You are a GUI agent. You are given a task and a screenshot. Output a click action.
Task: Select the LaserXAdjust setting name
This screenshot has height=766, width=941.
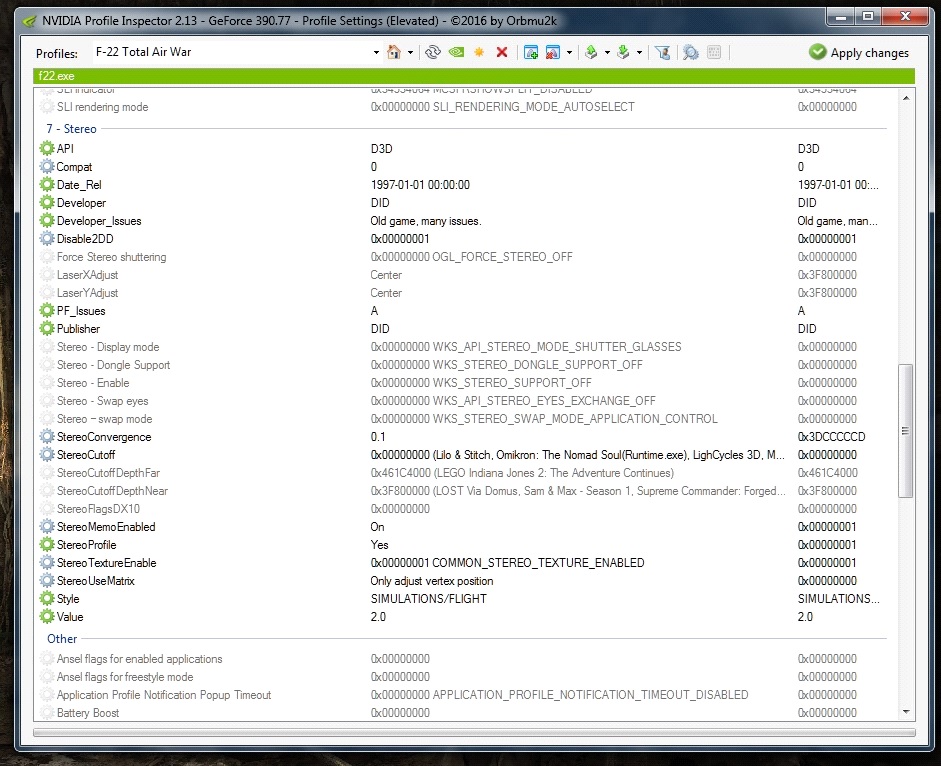[x=88, y=275]
